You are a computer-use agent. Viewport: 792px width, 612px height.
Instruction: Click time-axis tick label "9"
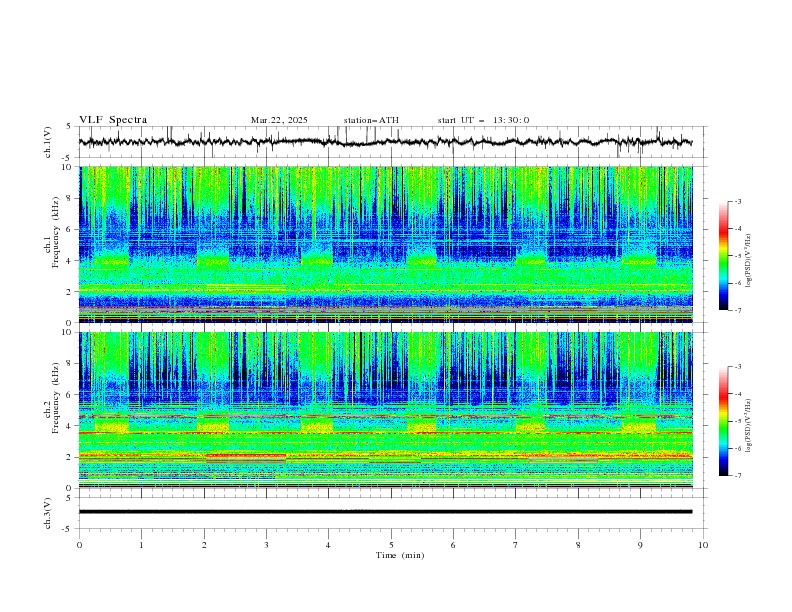641,545
